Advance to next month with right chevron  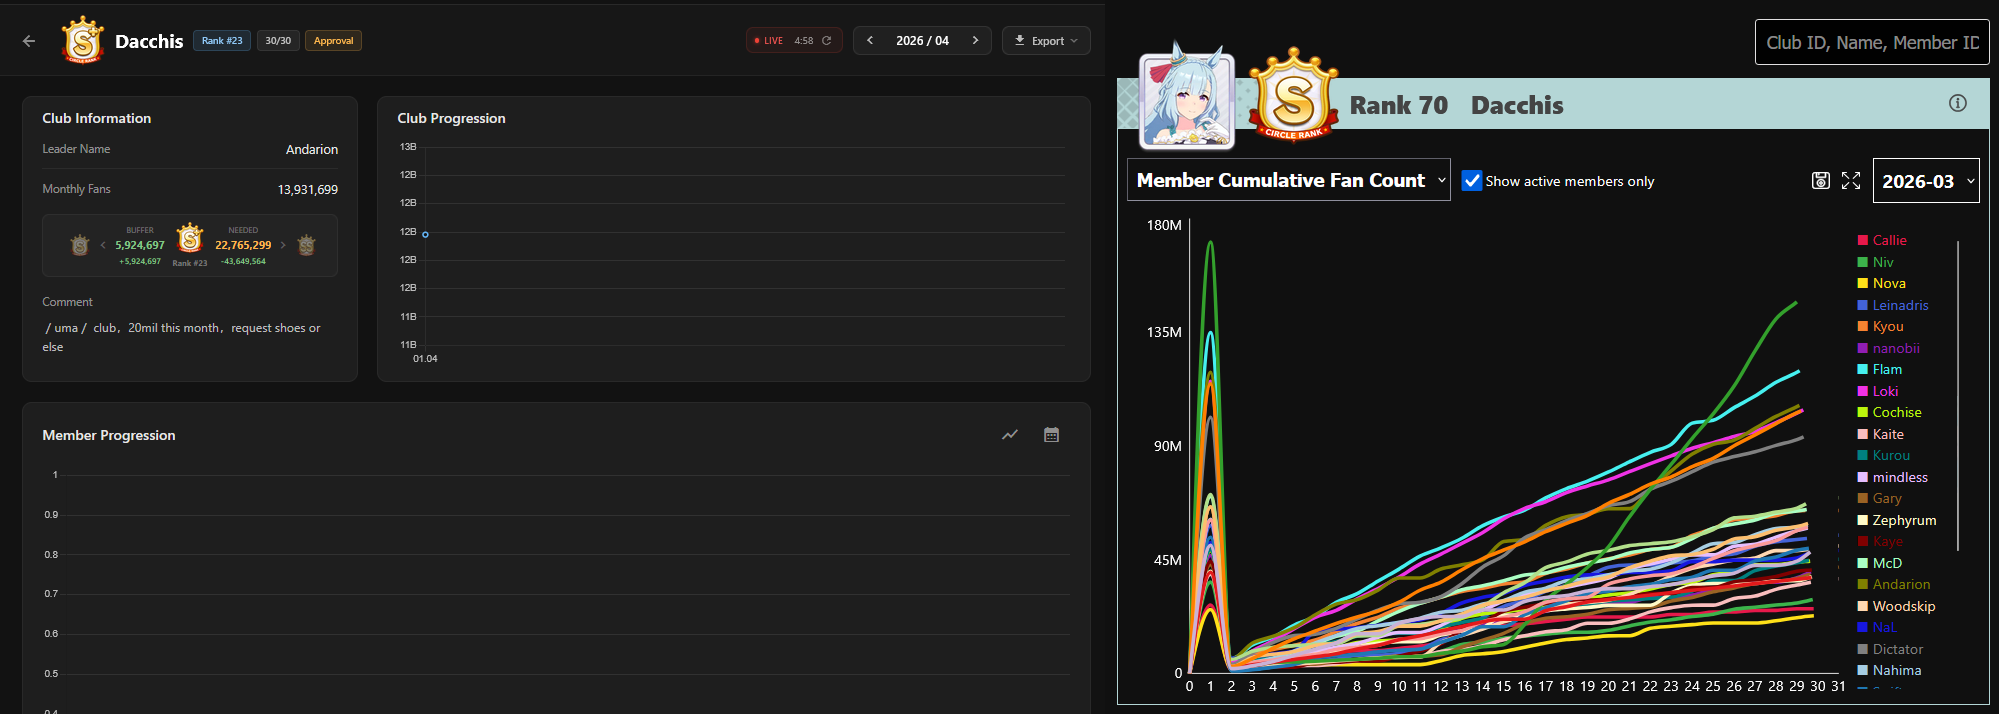coord(975,41)
